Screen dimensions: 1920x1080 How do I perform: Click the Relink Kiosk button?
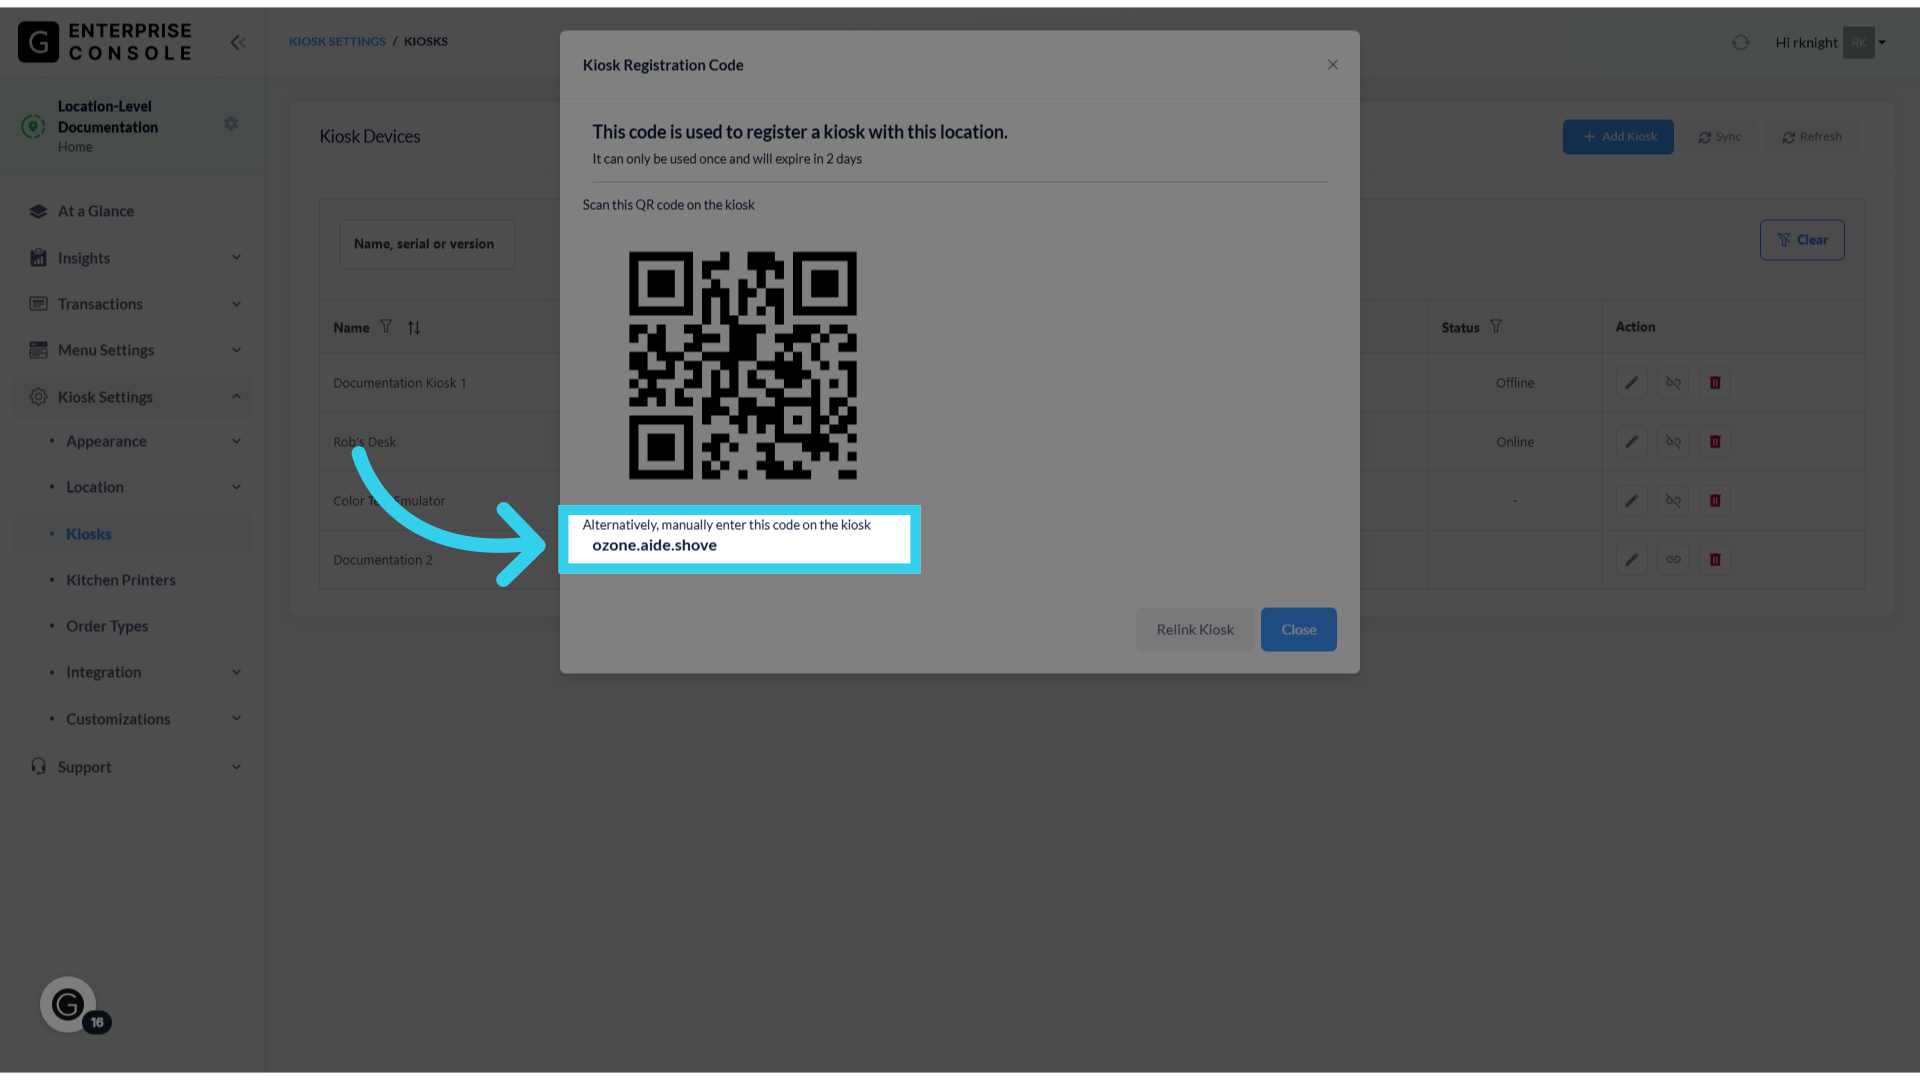pyautogui.click(x=1195, y=630)
